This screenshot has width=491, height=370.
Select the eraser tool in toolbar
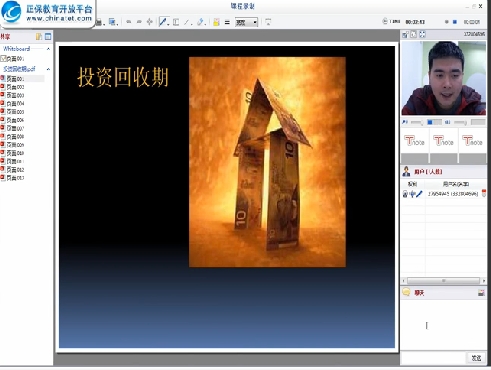[200, 22]
